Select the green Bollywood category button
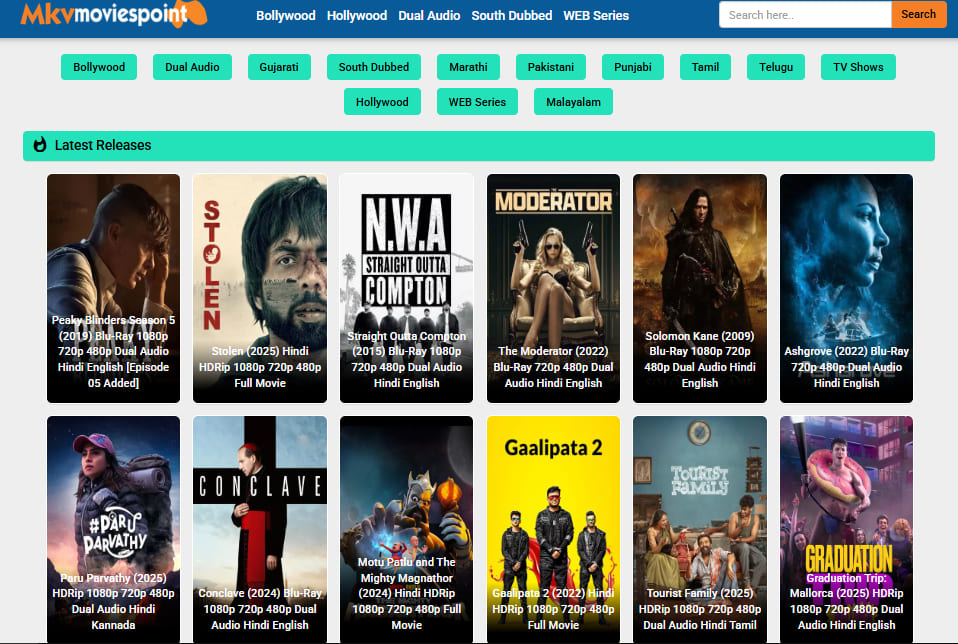Viewport: 958px width, 644px height. coord(99,67)
